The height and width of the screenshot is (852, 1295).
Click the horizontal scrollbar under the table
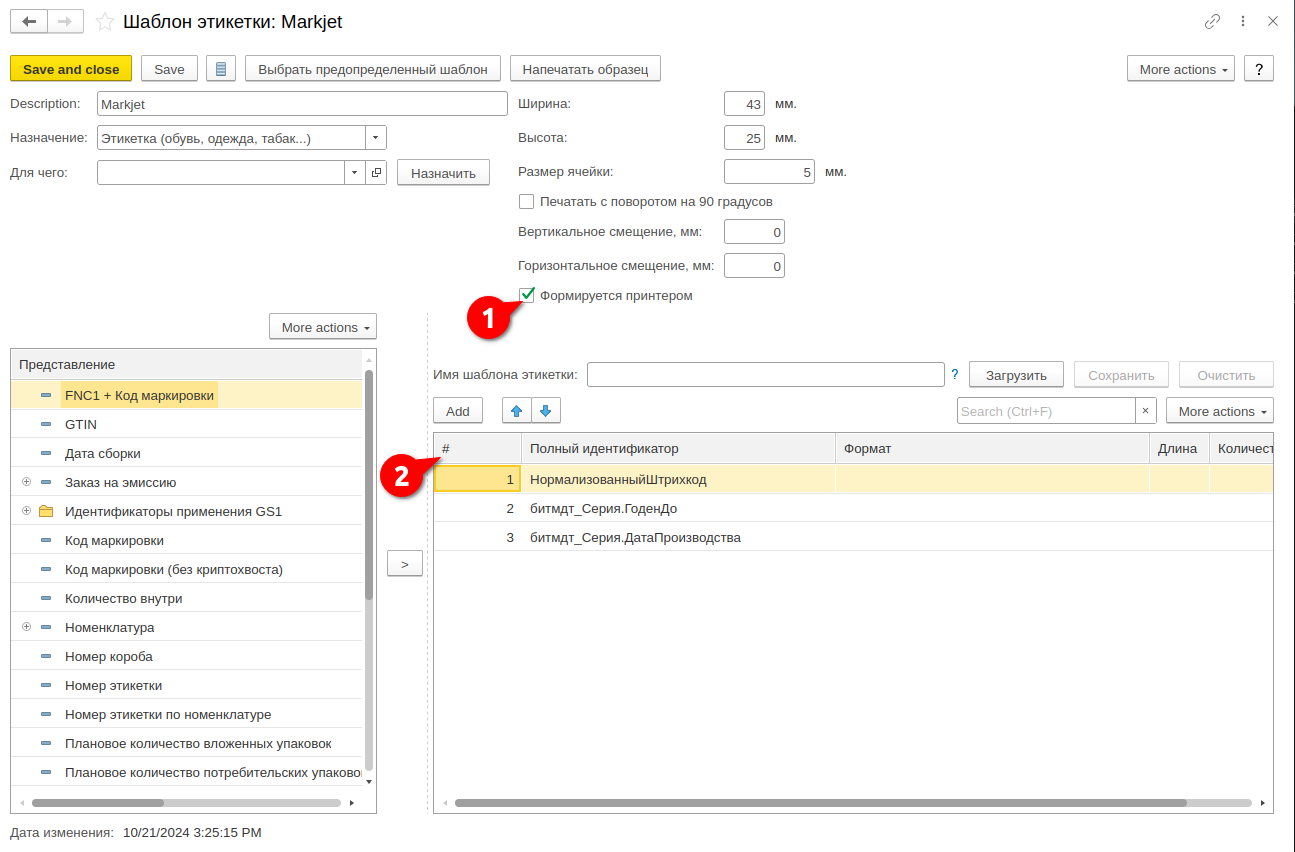pos(820,802)
